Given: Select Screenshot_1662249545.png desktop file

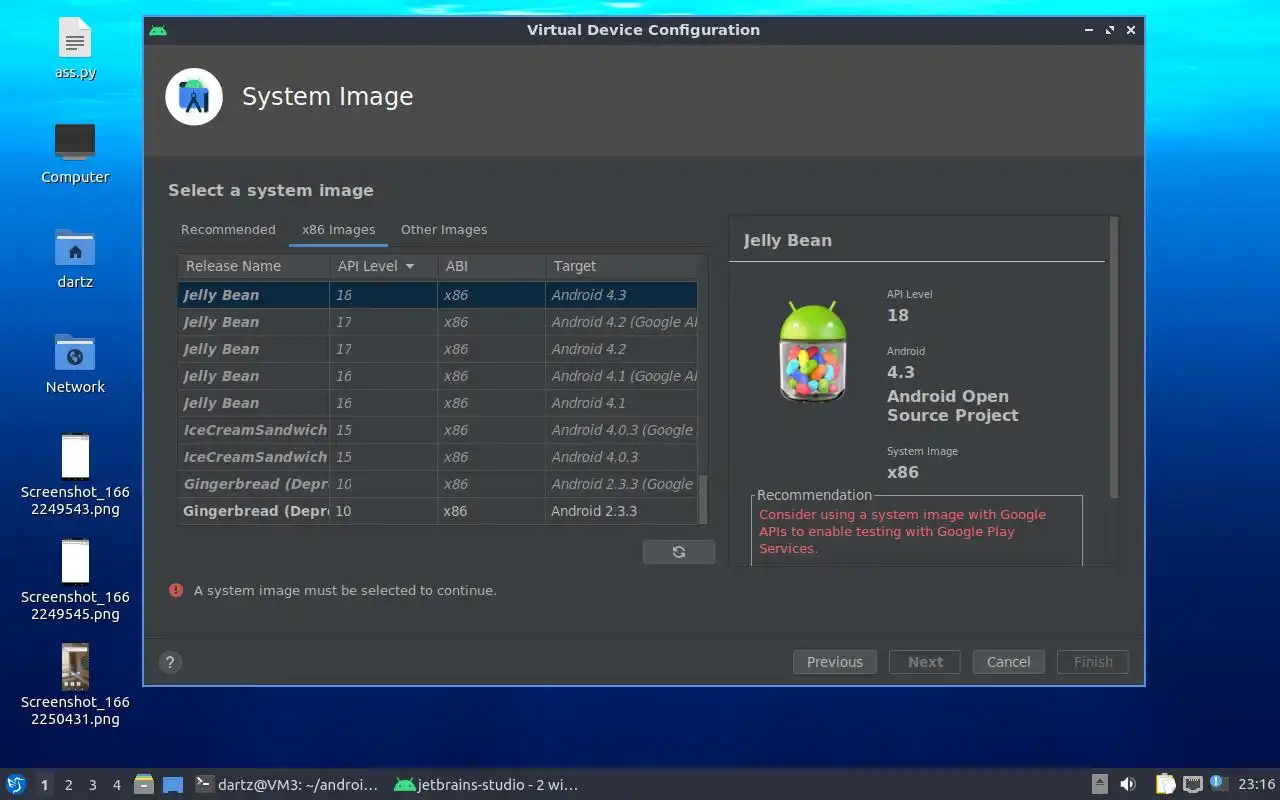Looking at the screenshot, I should [x=75, y=580].
